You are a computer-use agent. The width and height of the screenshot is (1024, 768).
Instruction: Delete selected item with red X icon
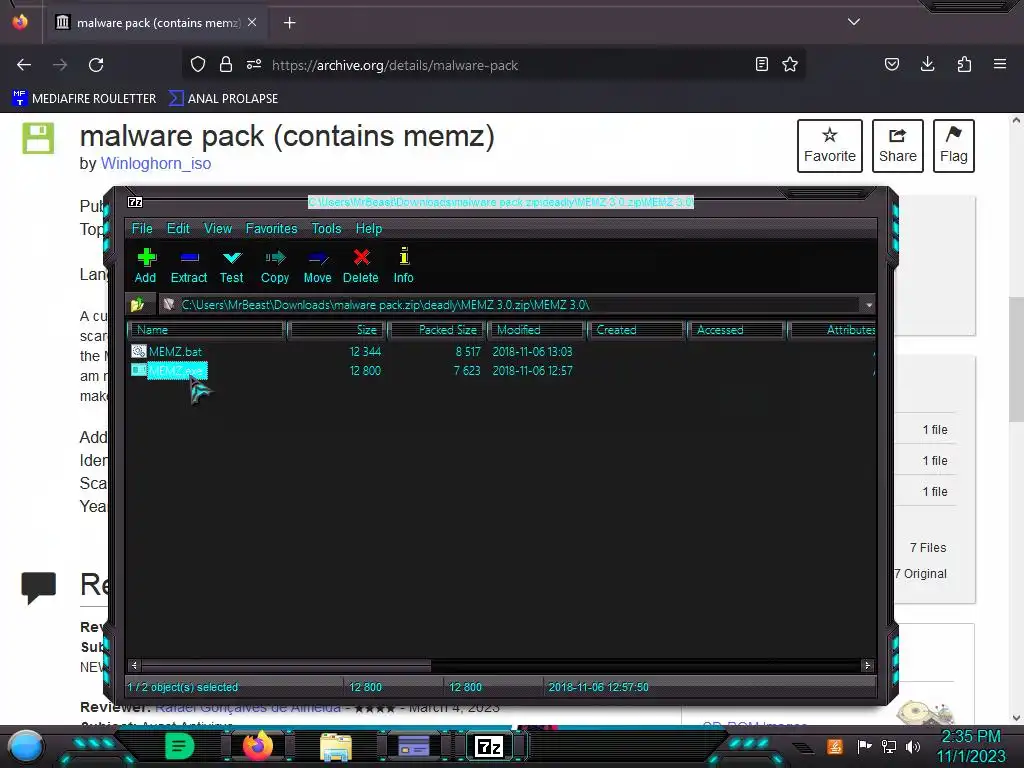click(x=360, y=266)
